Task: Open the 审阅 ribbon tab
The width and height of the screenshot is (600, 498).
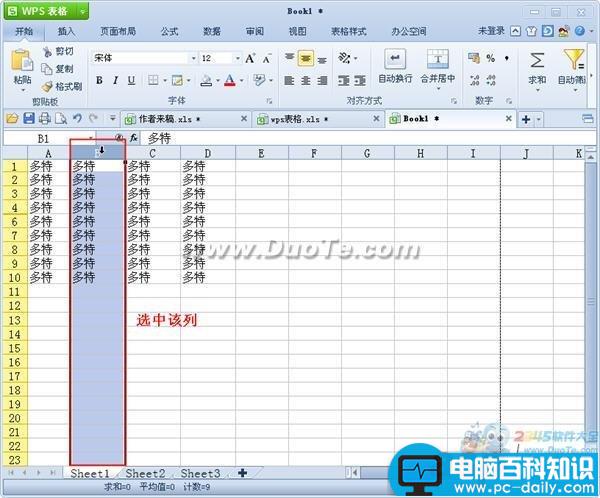Action: click(x=254, y=31)
